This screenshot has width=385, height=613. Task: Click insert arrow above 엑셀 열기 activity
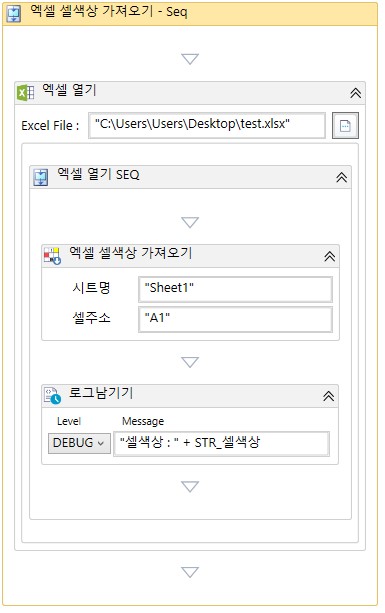click(190, 59)
